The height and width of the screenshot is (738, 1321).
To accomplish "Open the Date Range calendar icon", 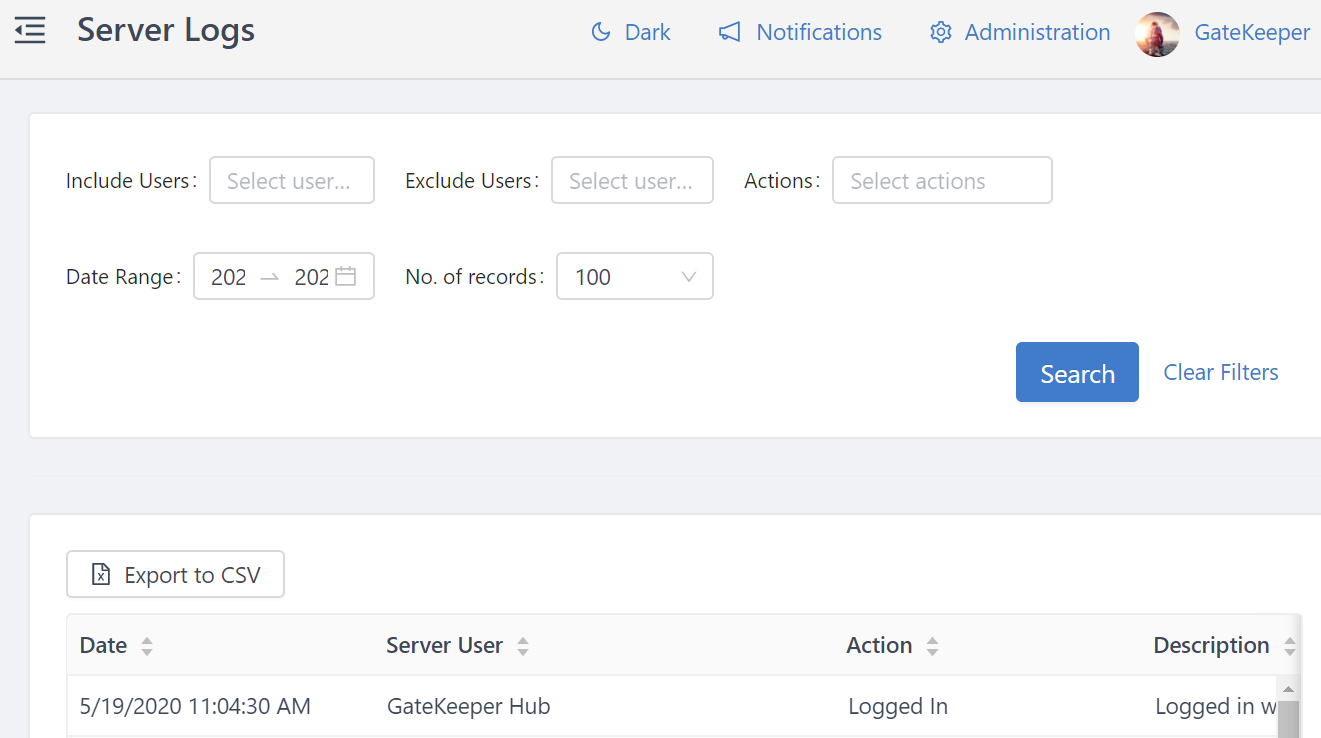I will [x=345, y=276].
